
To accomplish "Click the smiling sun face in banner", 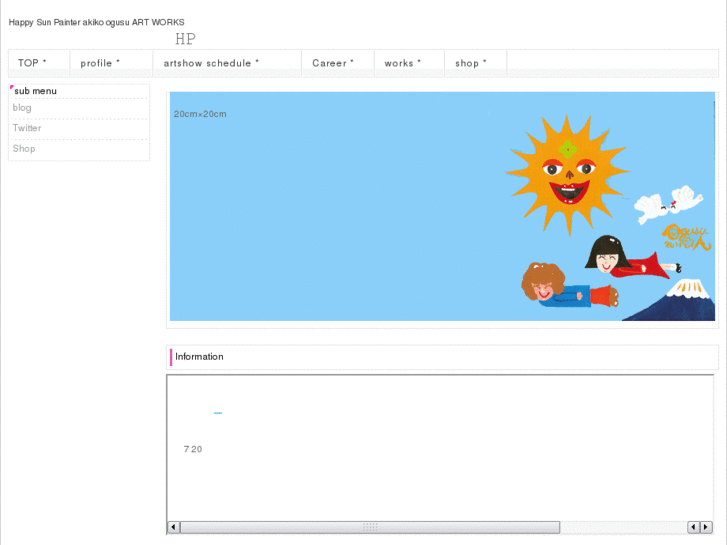I will [x=567, y=173].
